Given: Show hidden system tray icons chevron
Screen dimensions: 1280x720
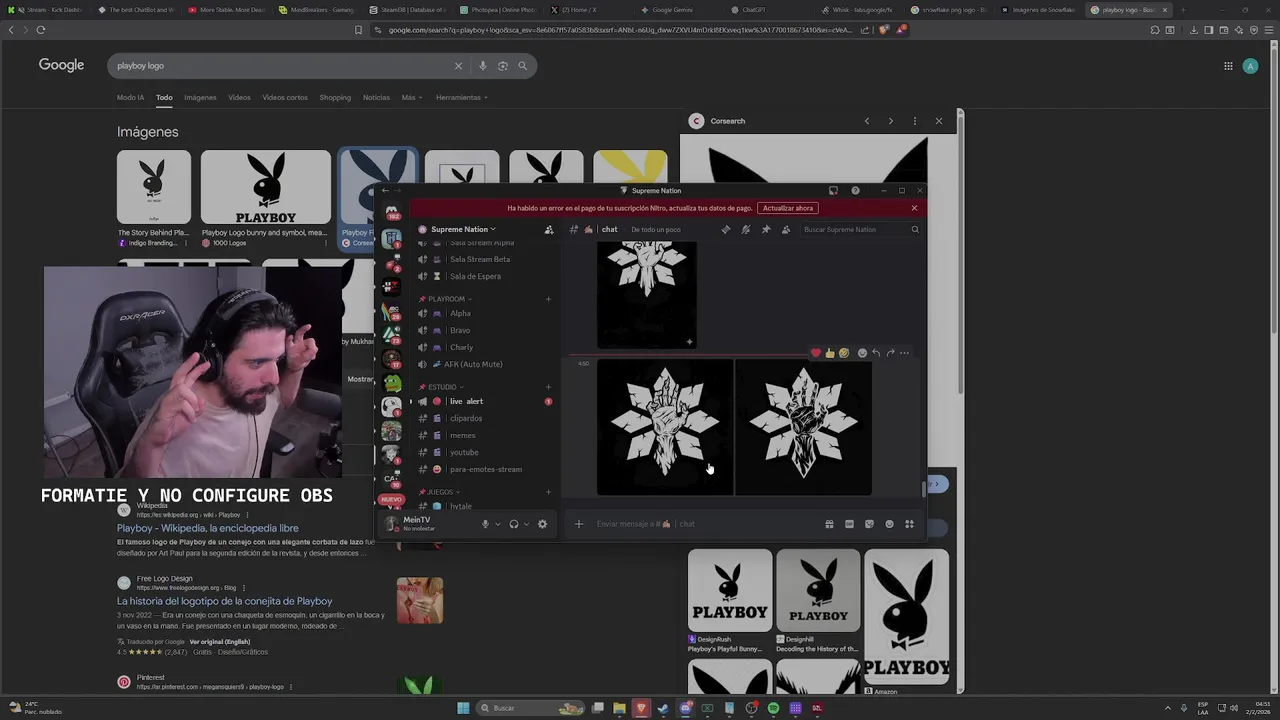Looking at the screenshot, I should coord(1166,708).
